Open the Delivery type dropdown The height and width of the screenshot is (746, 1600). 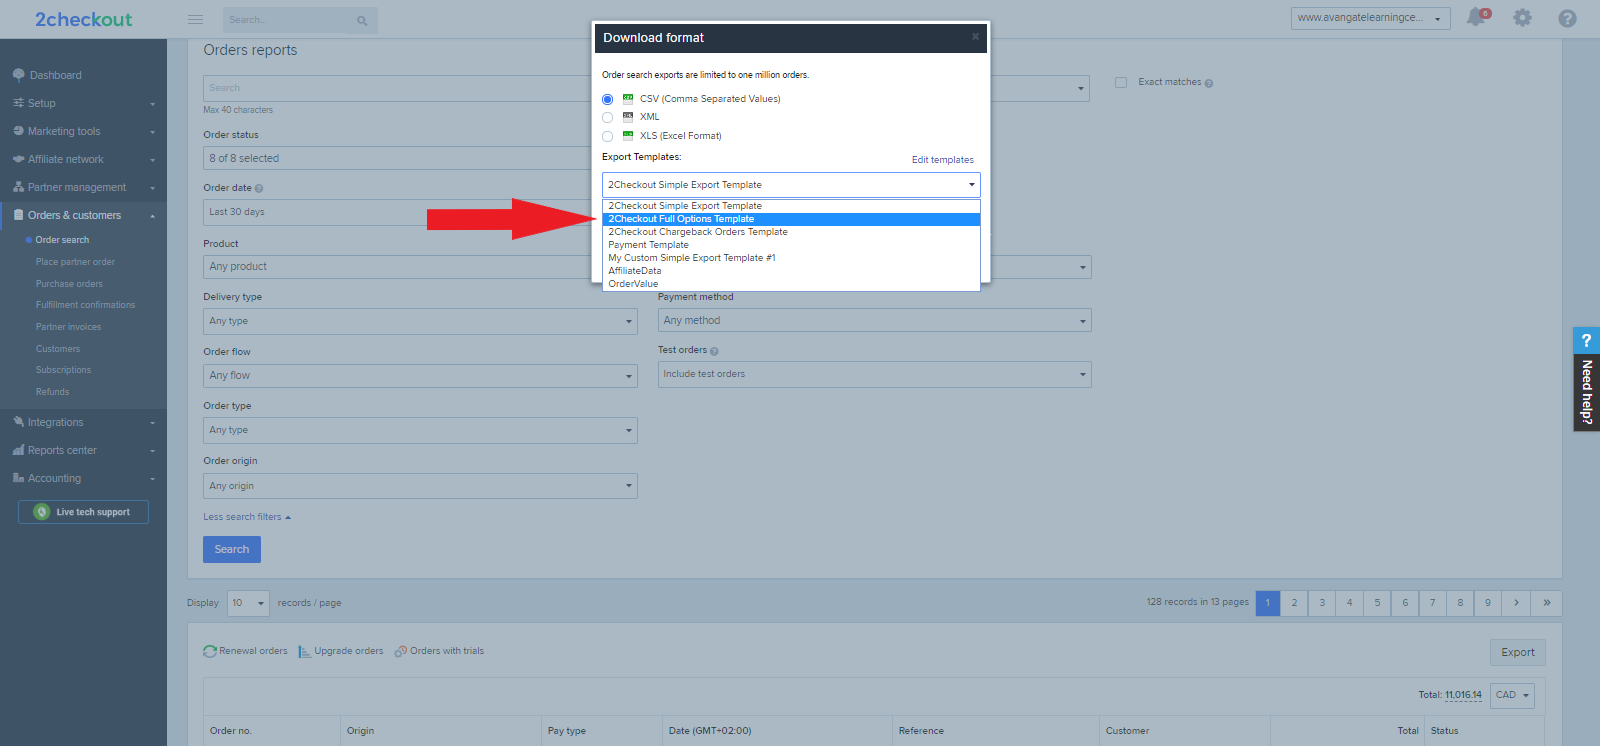point(420,321)
